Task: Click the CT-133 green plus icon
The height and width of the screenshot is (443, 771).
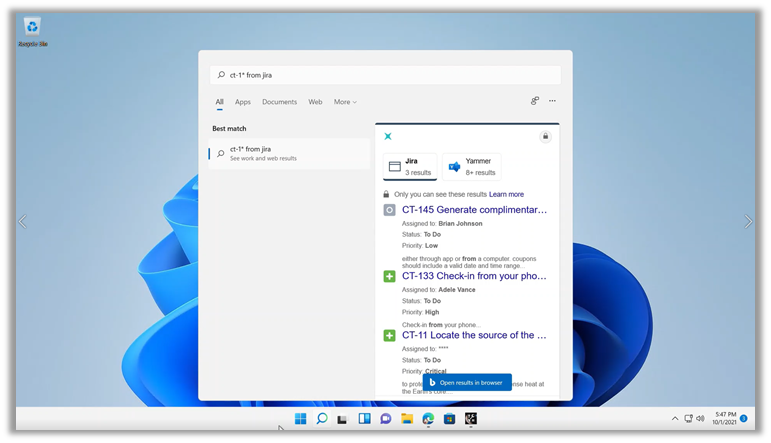Action: coord(389,276)
